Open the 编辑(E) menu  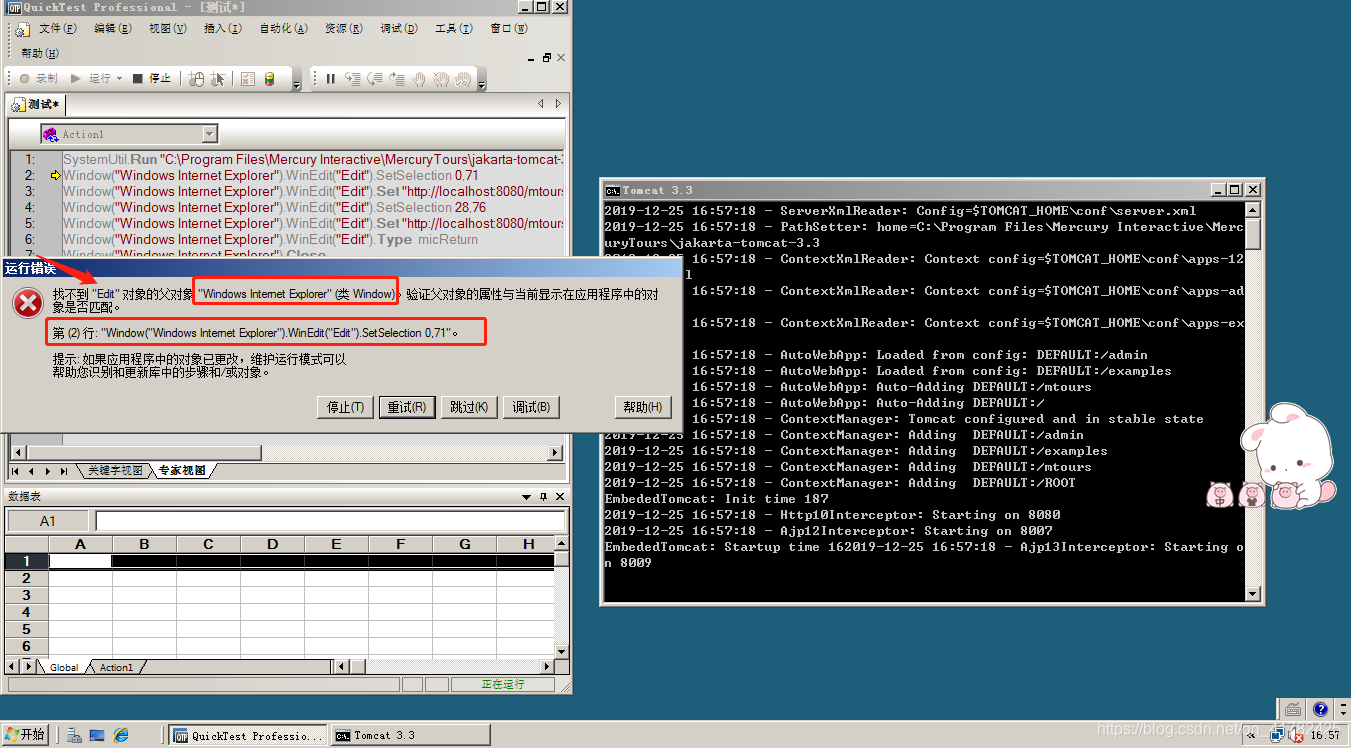click(x=112, y=29)
